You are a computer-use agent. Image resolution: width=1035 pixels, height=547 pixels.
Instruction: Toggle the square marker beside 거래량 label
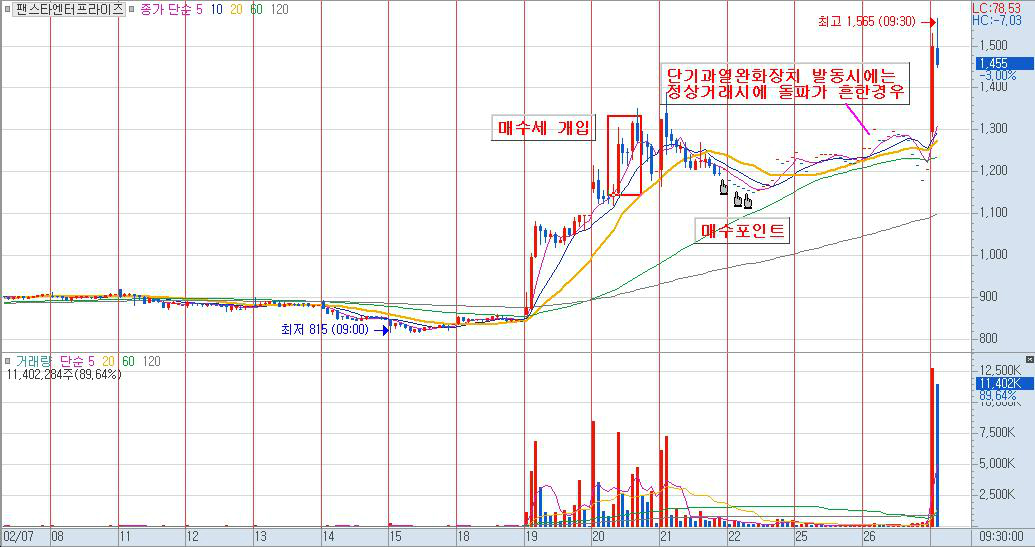[8, 361]
